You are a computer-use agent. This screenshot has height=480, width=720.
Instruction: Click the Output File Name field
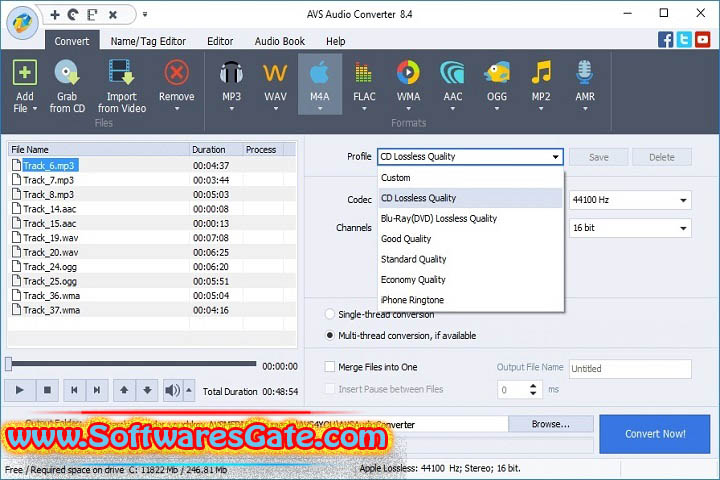point(630,369)
